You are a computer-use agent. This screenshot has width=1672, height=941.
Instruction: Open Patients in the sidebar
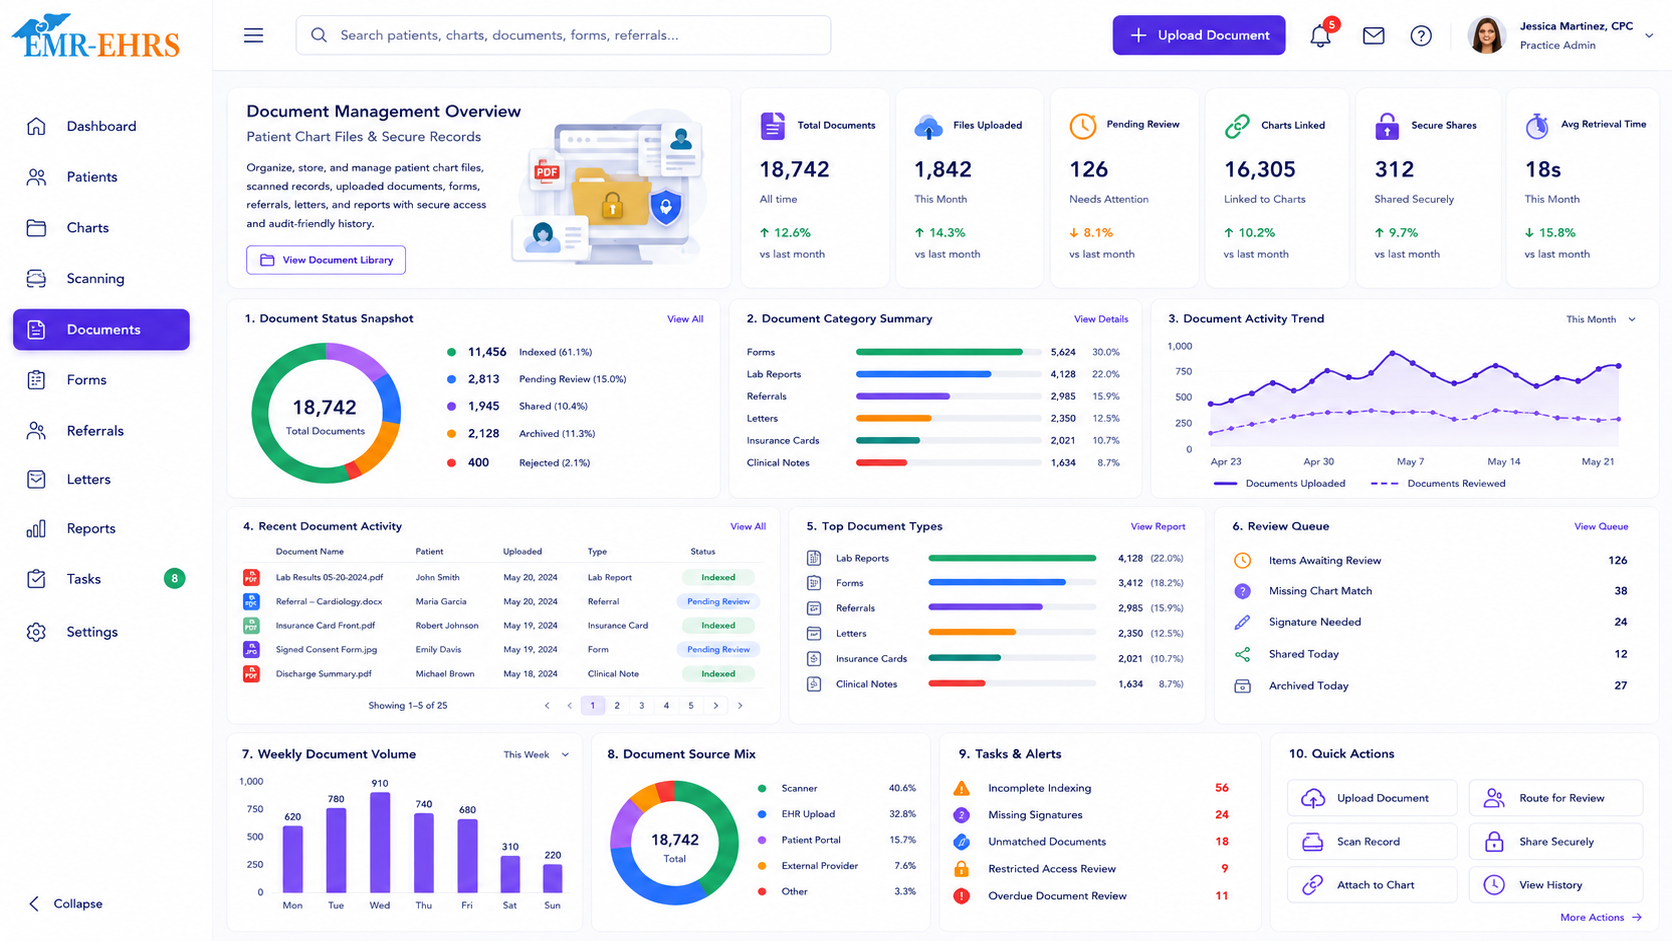click(x=101, y=177)
